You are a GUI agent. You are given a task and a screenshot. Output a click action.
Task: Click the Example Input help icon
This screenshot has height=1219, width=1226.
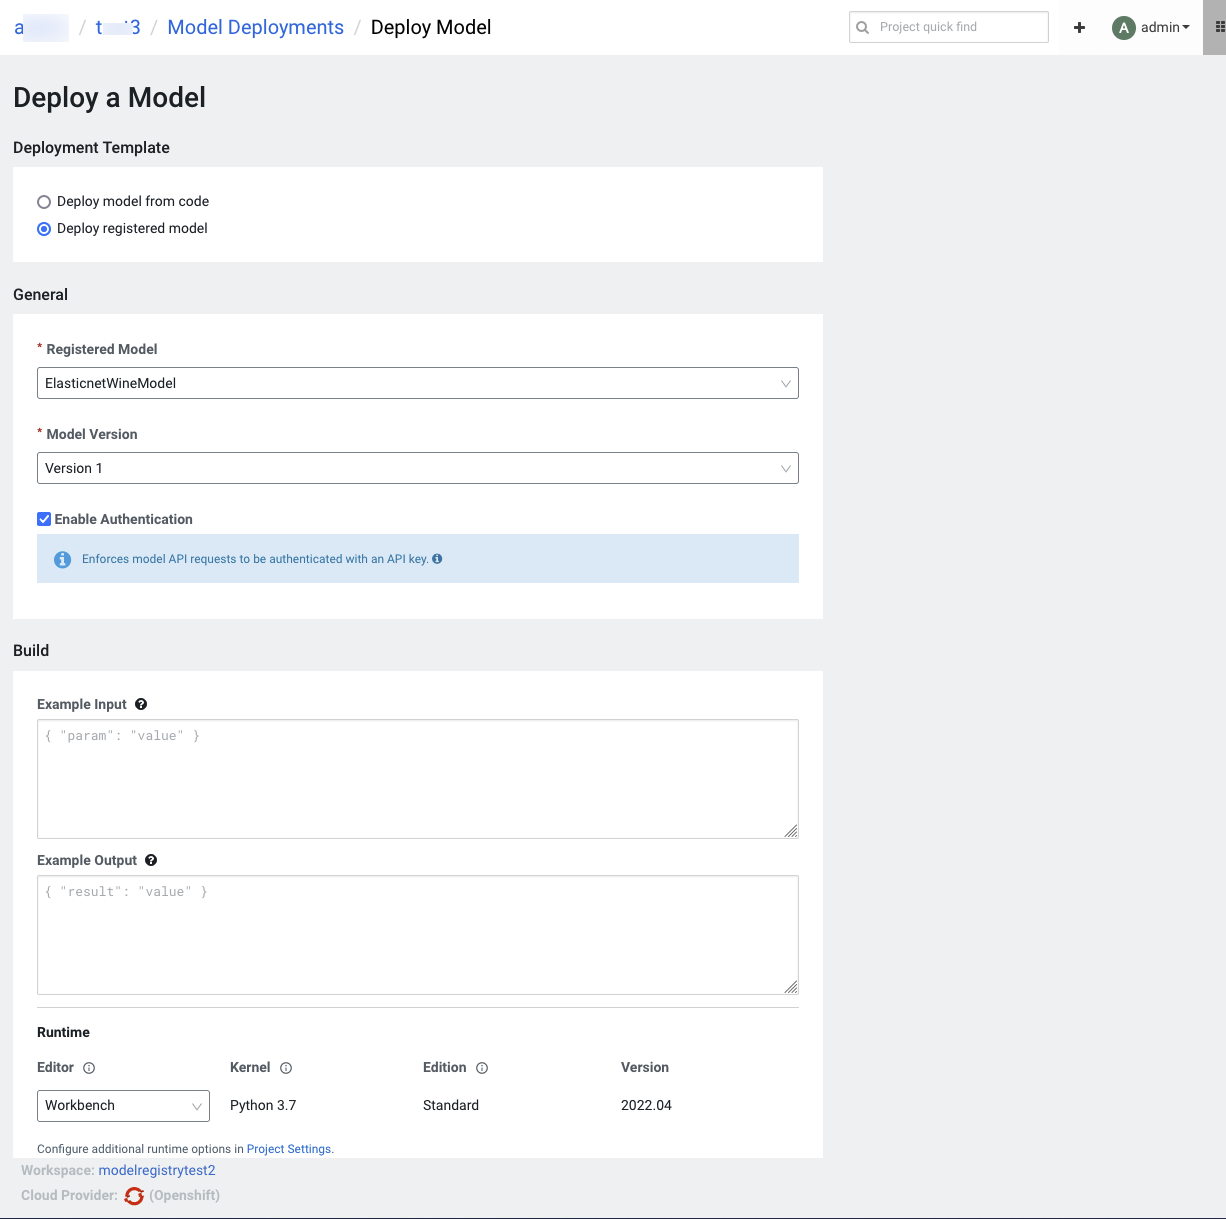141,704
